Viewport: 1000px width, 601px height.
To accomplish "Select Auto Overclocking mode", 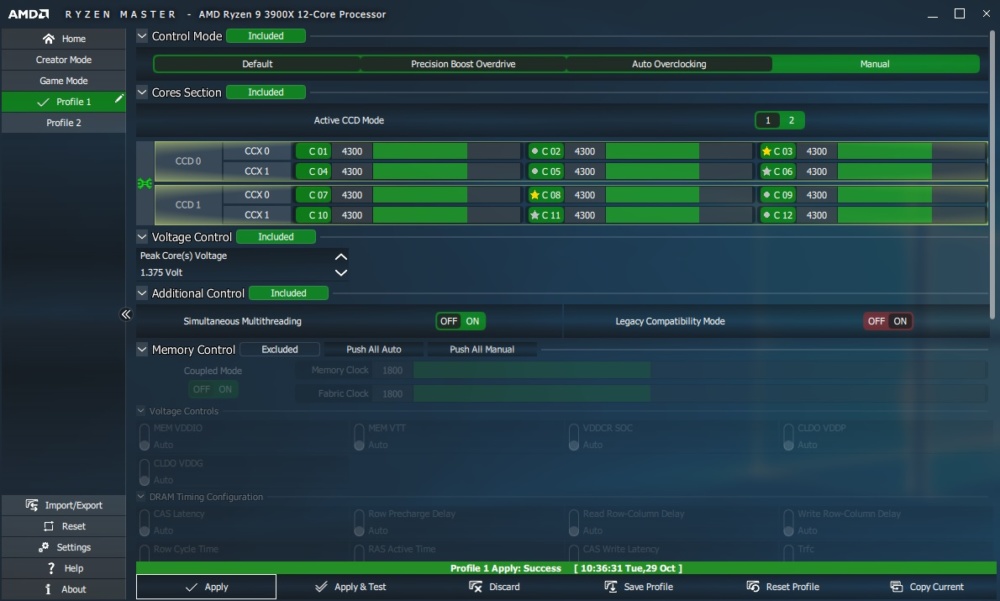I will tap(669, 64).
